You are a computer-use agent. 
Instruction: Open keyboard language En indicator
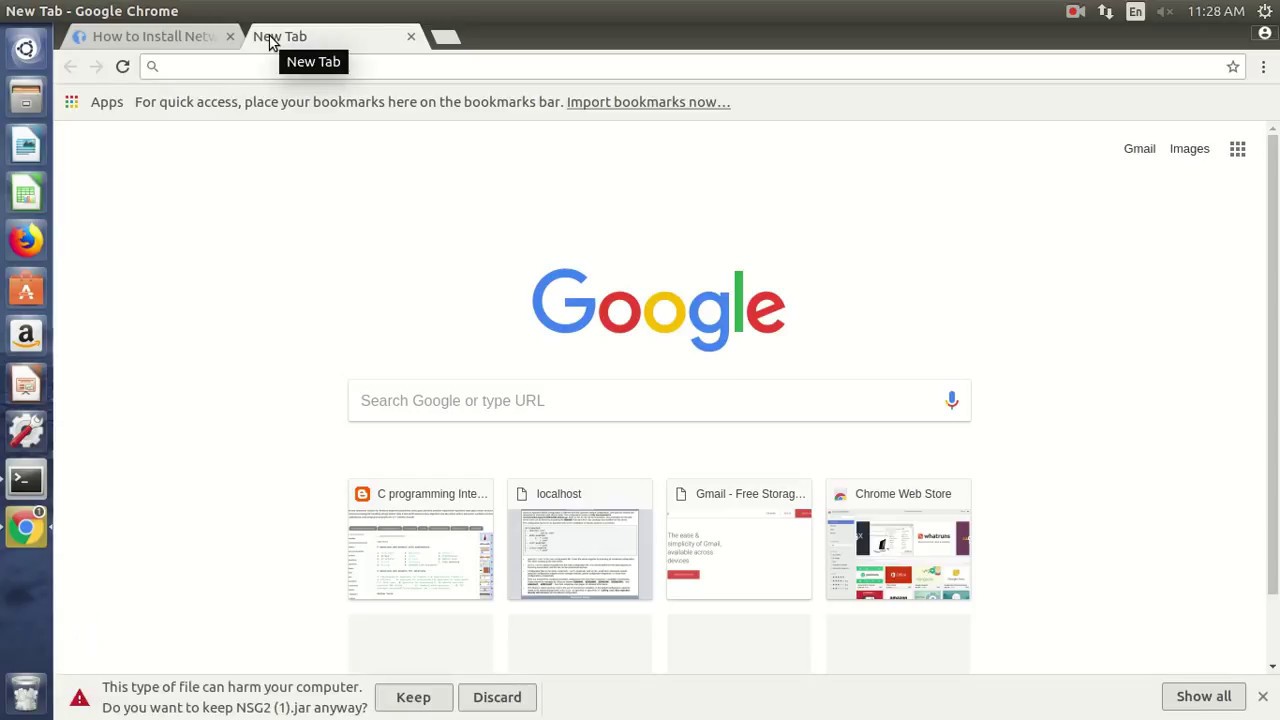1135,11
